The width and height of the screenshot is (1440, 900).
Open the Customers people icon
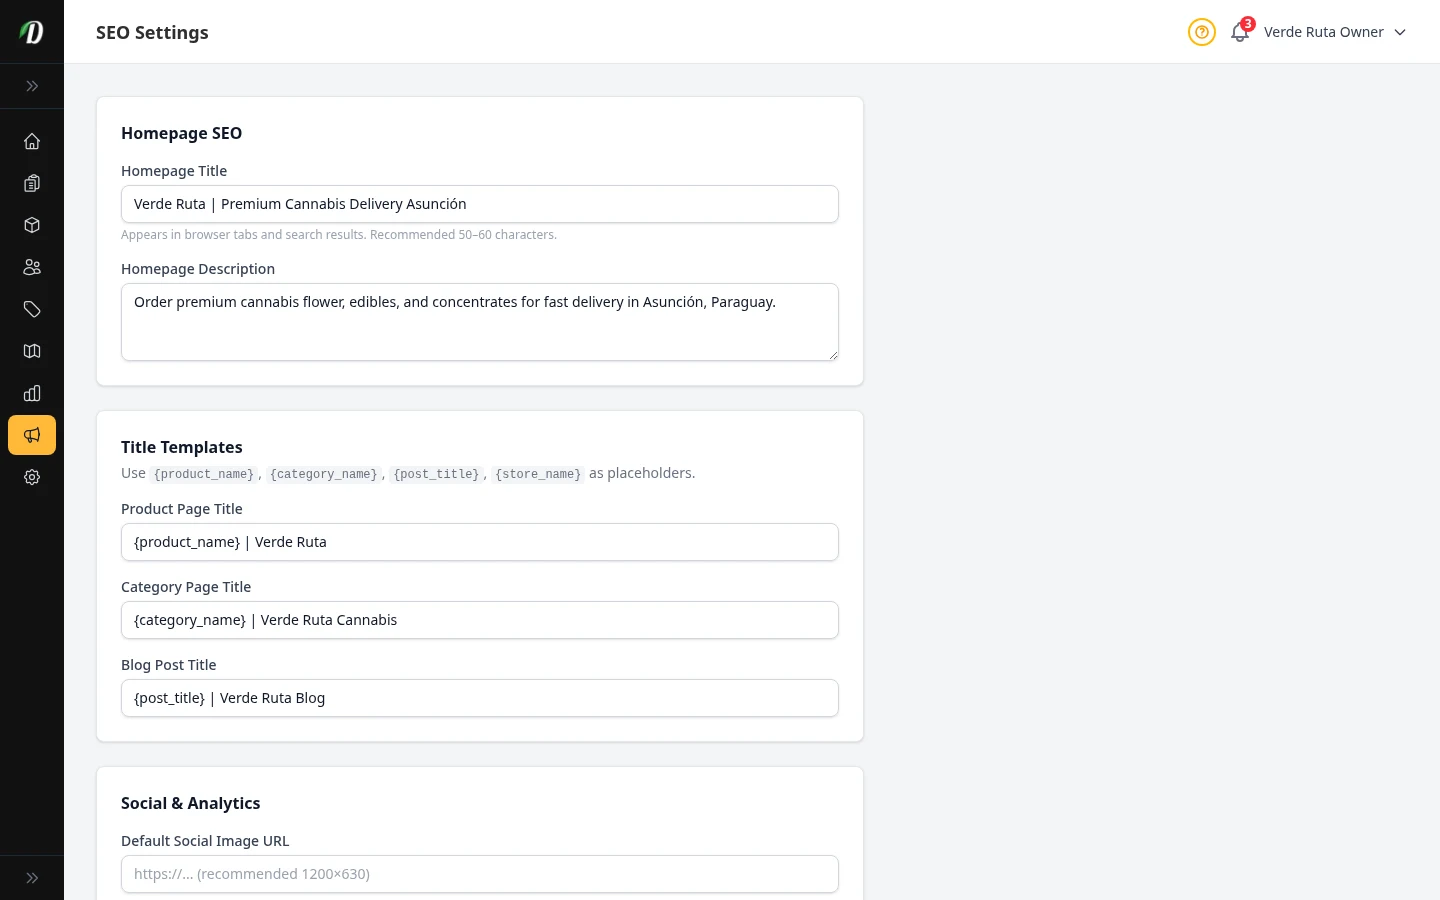click(32, 267)
